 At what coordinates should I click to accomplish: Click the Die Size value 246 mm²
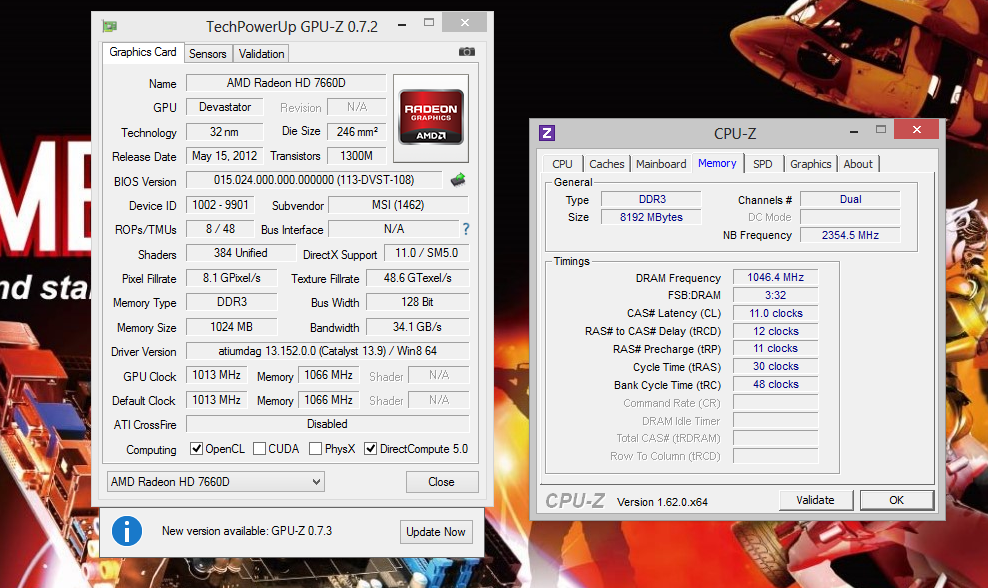[x=357, y=132]
